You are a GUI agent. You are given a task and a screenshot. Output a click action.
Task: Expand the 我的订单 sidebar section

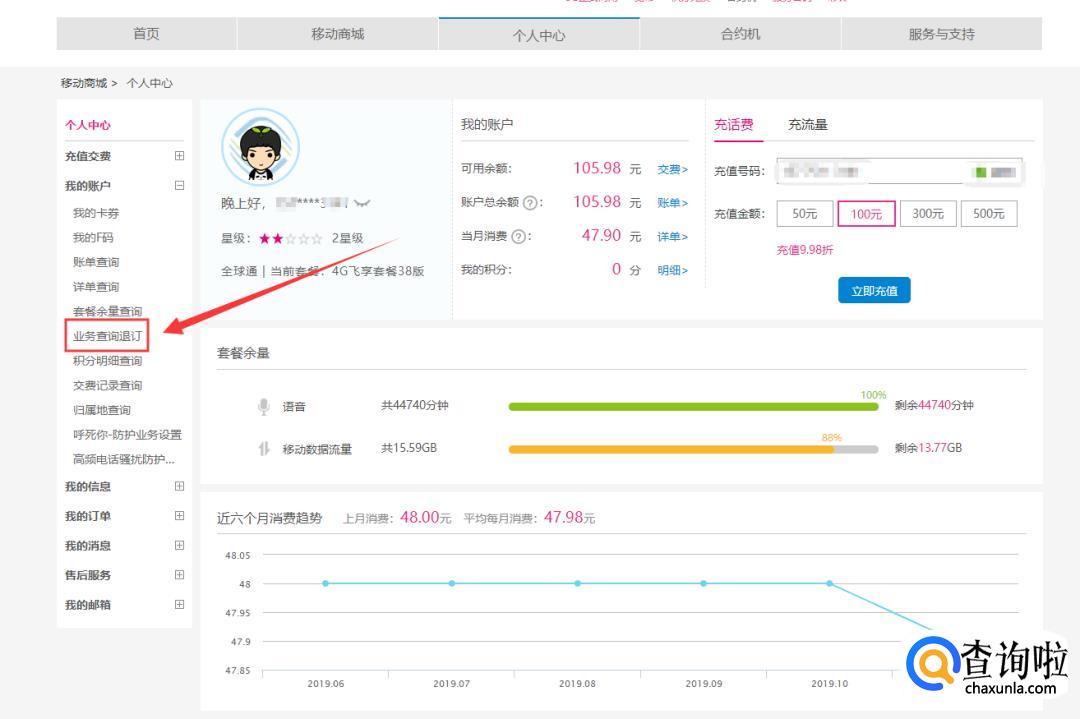pos(179,516)
